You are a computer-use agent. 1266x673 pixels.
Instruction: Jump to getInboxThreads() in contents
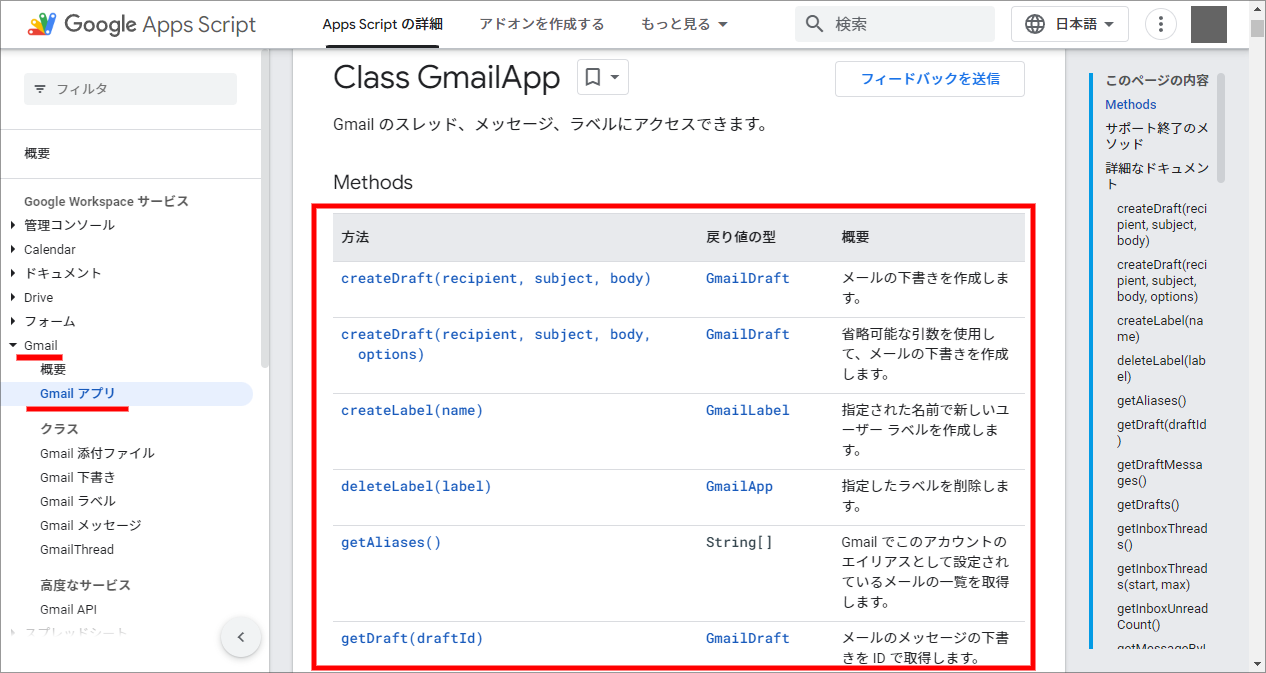pyautogui.click(x=1162, y=536)
